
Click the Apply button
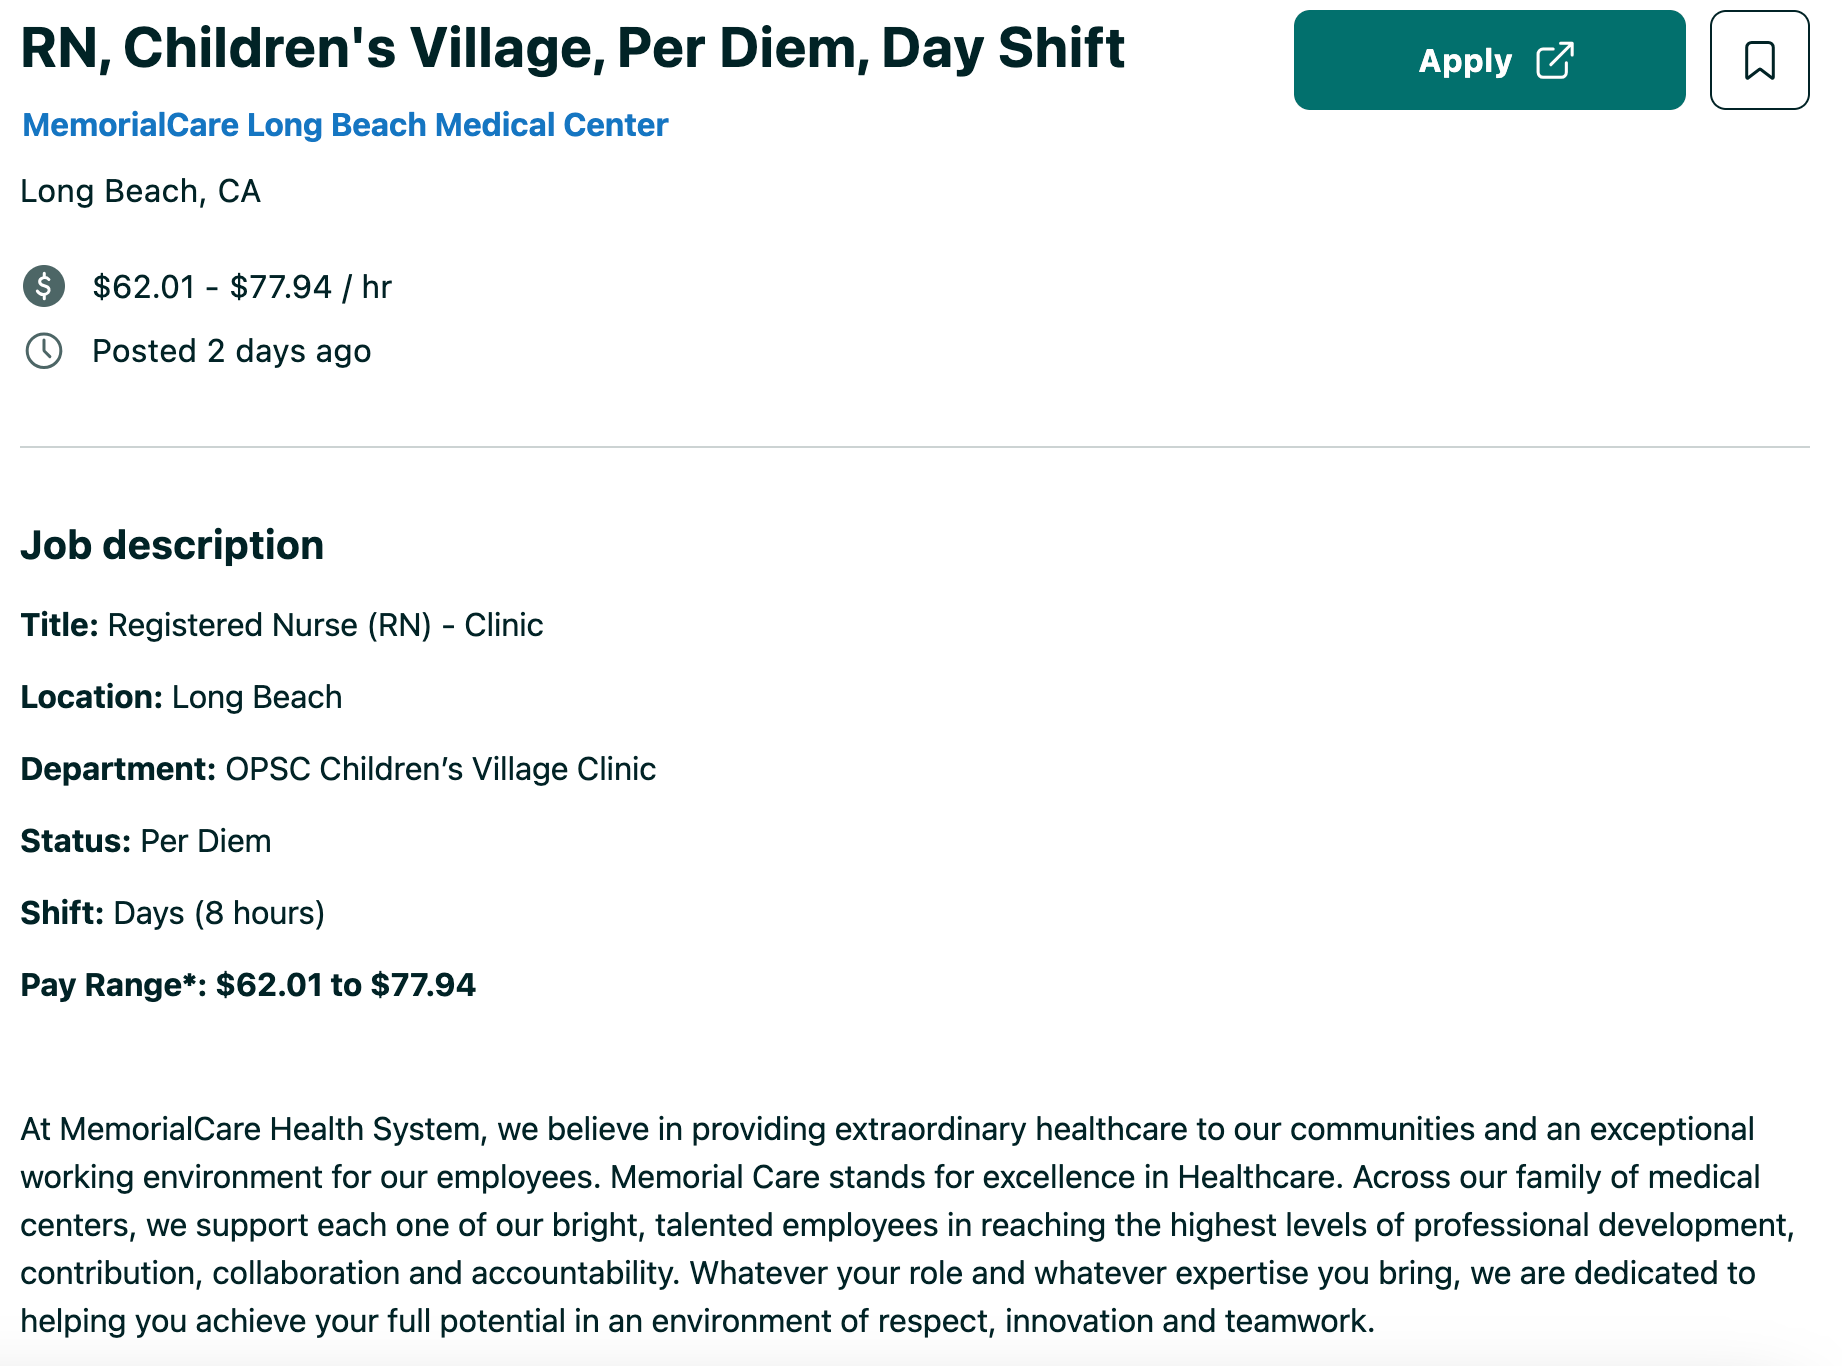click(1489, 60)
